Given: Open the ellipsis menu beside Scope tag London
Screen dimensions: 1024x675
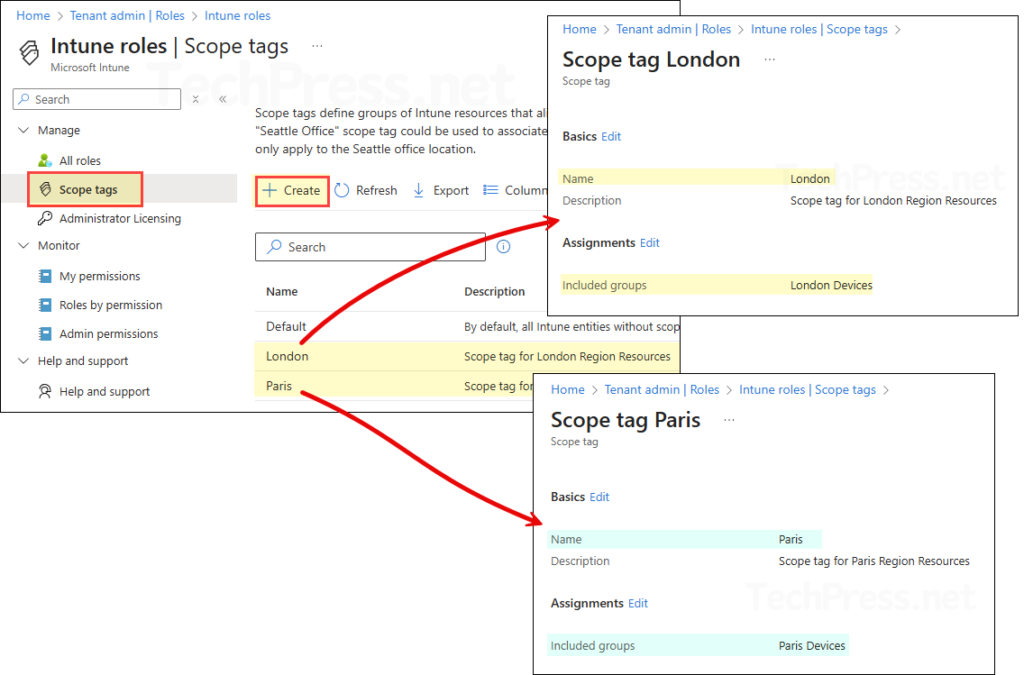Looking at the screenshot, I should [770, 59].
